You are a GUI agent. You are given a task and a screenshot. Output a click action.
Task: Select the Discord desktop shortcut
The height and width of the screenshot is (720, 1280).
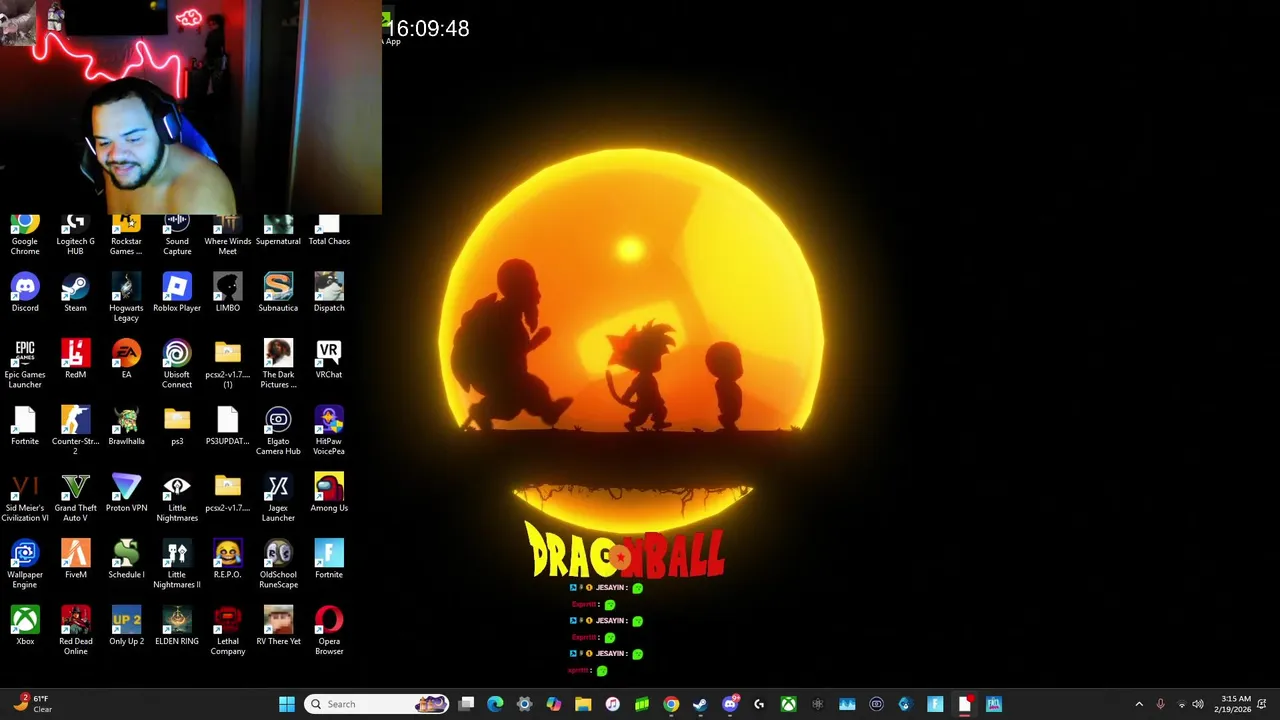point(25,293)
